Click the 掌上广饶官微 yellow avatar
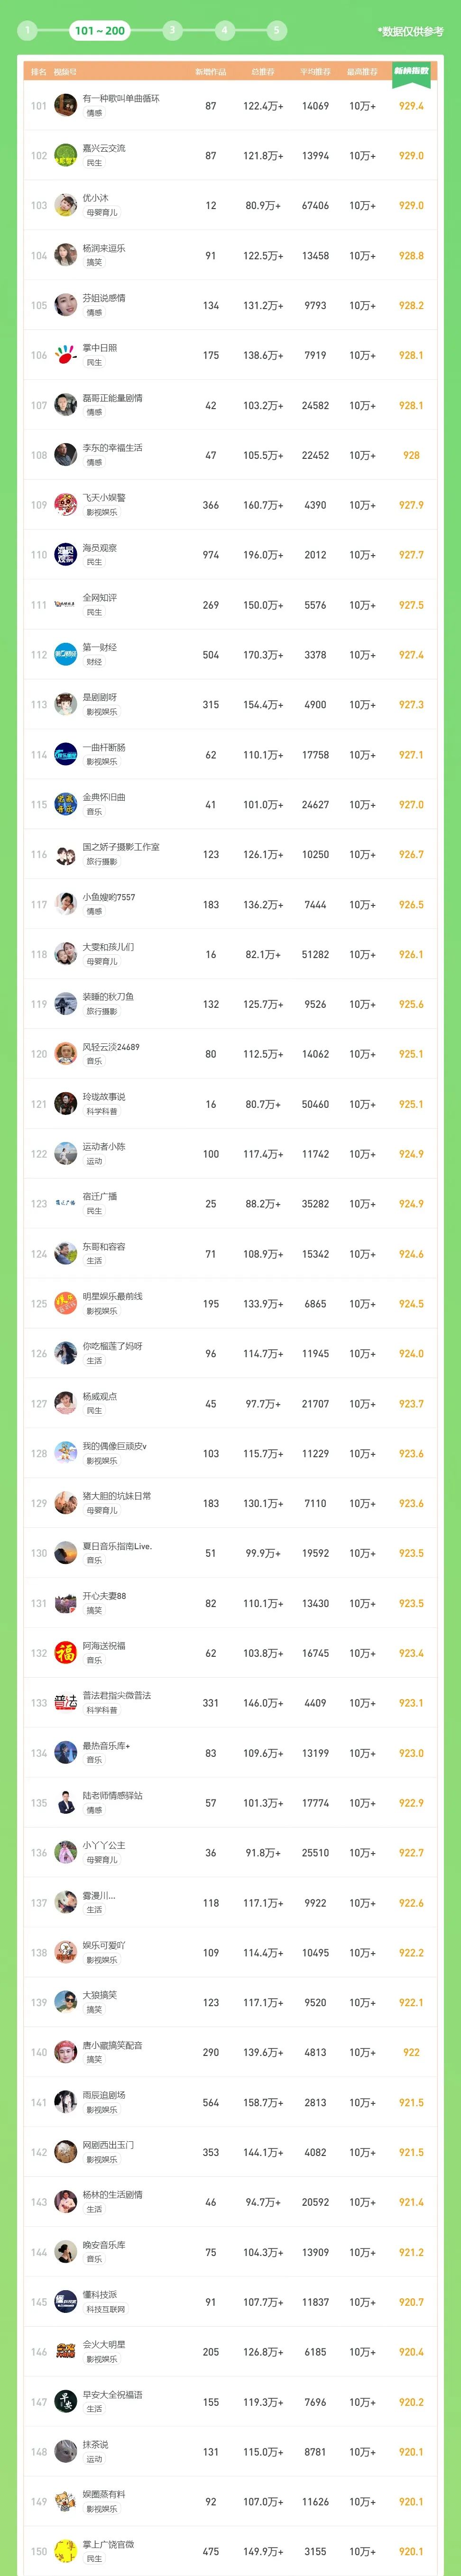Image resolution: width=461 pixels, height=2576 pixels. coord(66,2551)
